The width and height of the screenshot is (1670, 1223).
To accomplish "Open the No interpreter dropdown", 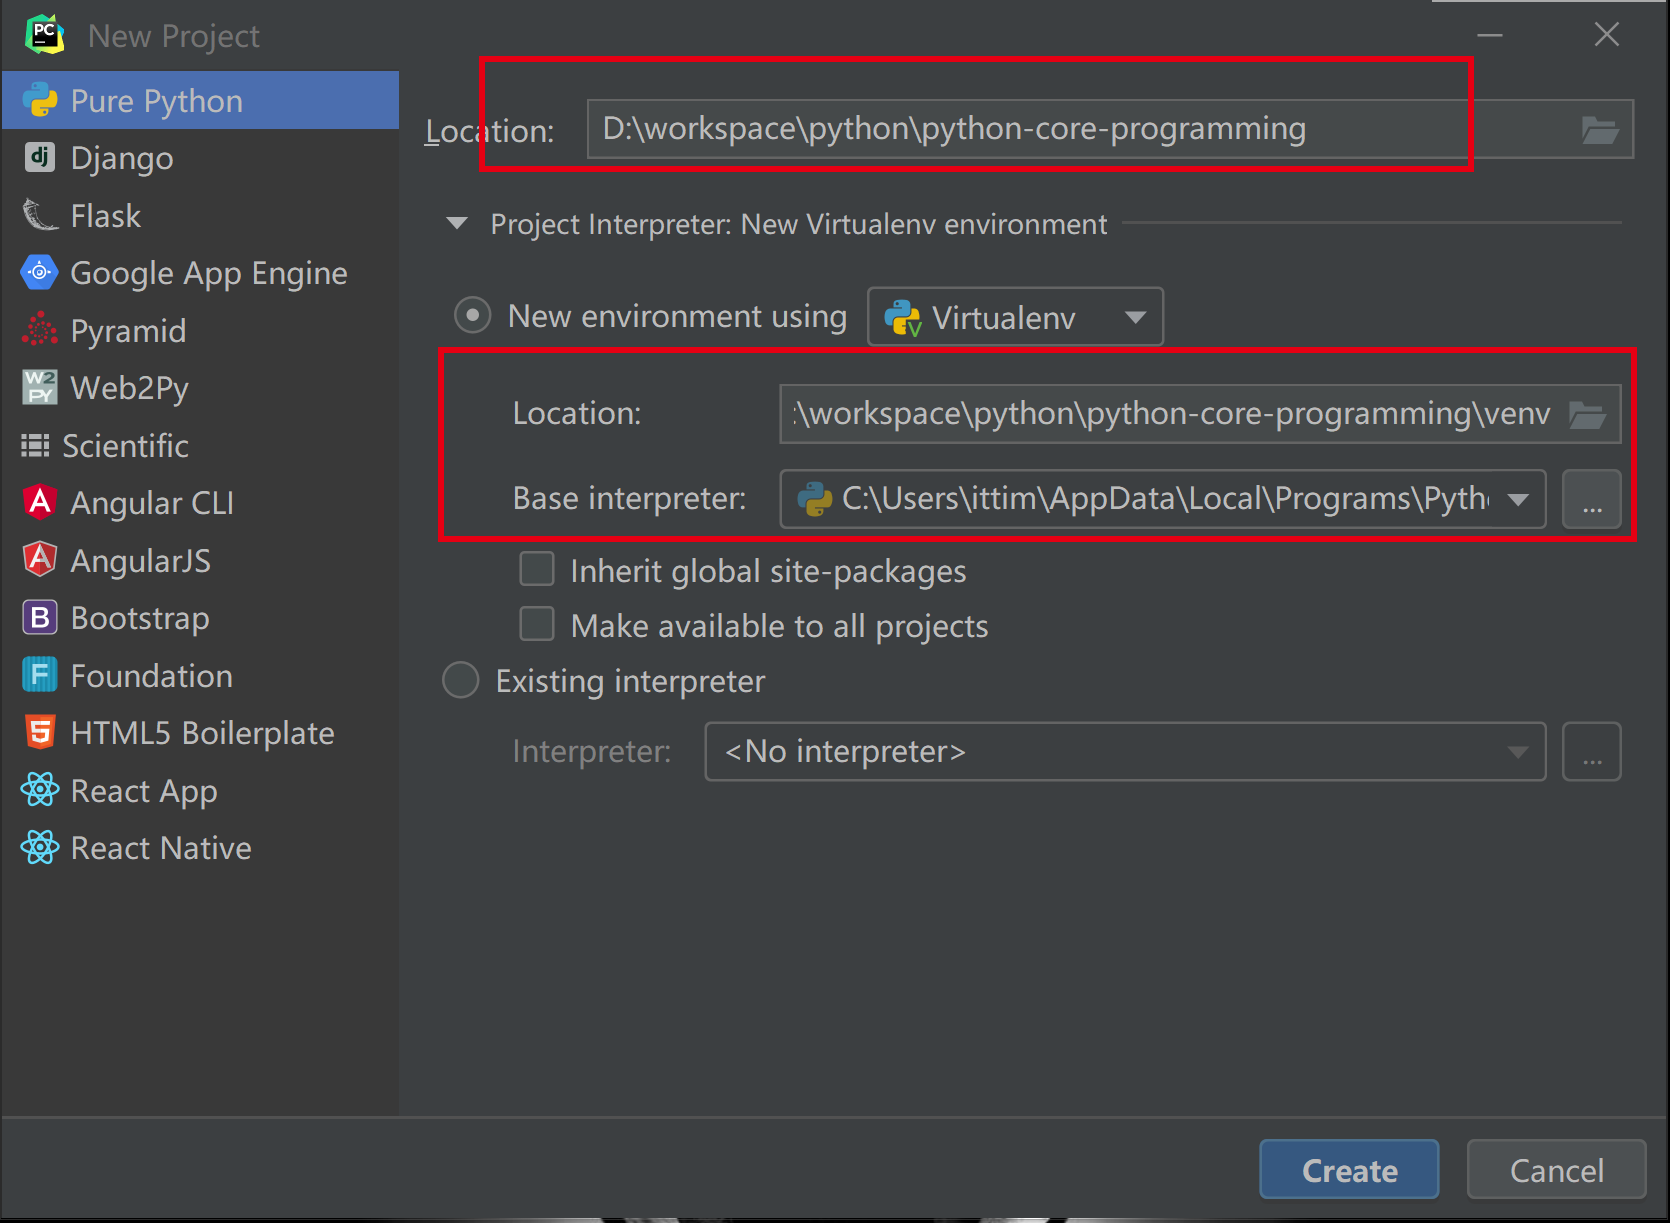I will click(1126, 752).
